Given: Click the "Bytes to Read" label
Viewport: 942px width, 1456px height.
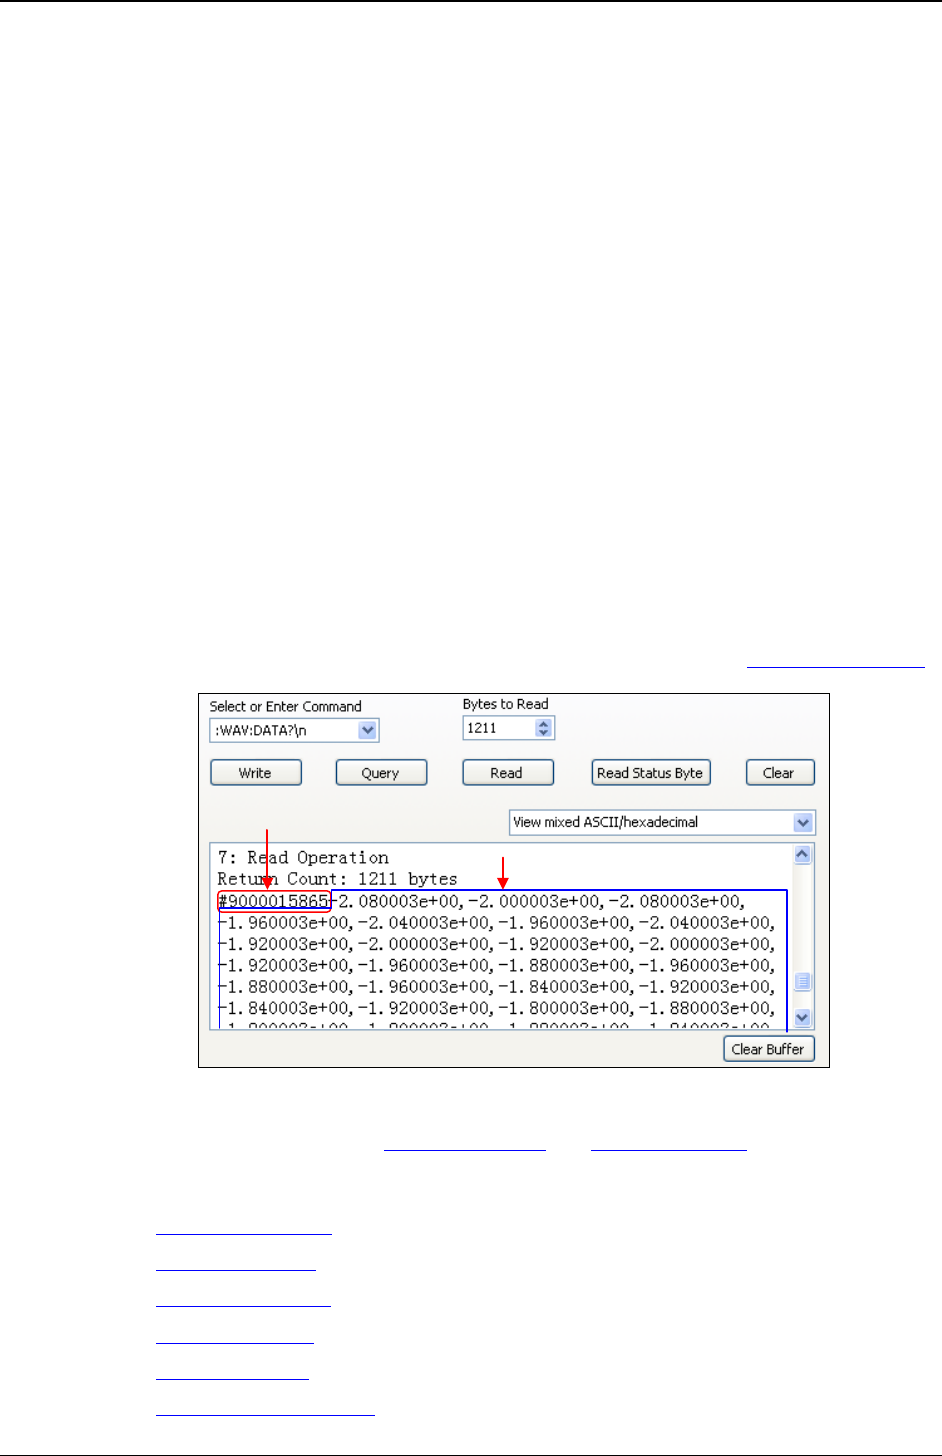Looking at the screenshot, I should coord(505,704).
